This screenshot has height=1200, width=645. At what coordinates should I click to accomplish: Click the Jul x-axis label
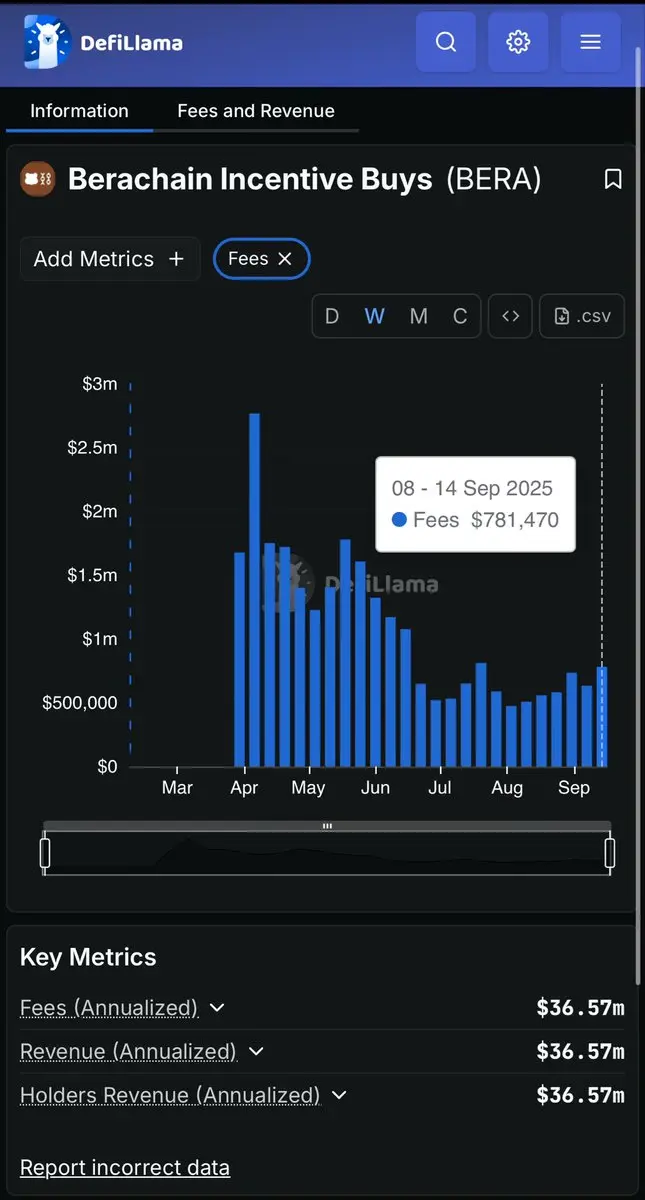pyautogui.click(x=440, y=788)
